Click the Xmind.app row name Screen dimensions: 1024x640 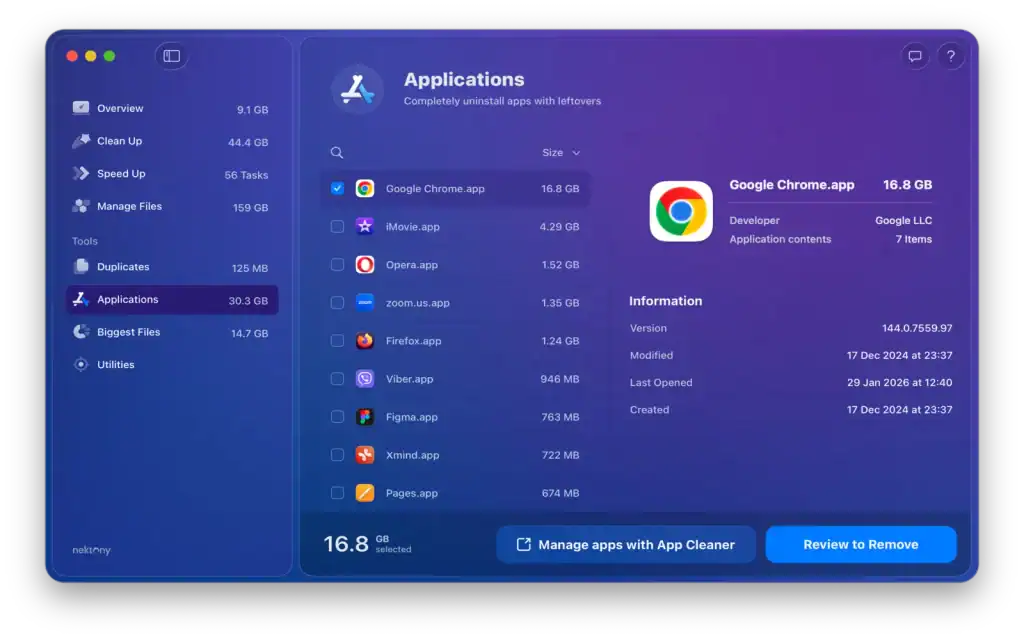tap(412, 455)
